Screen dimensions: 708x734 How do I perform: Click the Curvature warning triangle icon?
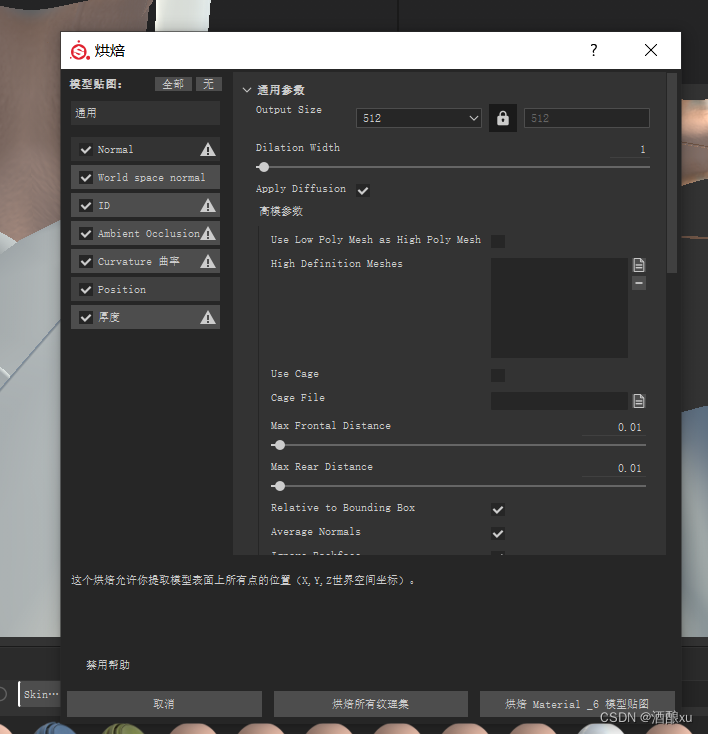pyautogui.click(x=207, y=262)
